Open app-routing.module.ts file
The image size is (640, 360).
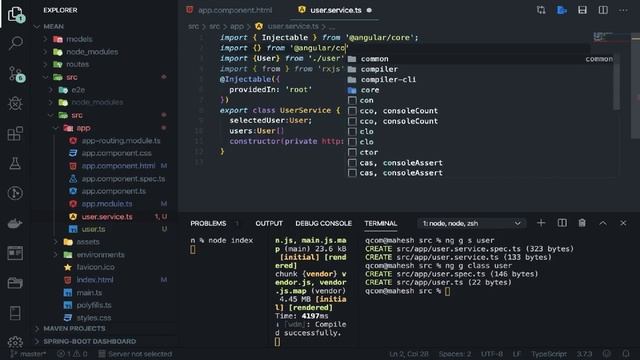(x=121, y=140)
